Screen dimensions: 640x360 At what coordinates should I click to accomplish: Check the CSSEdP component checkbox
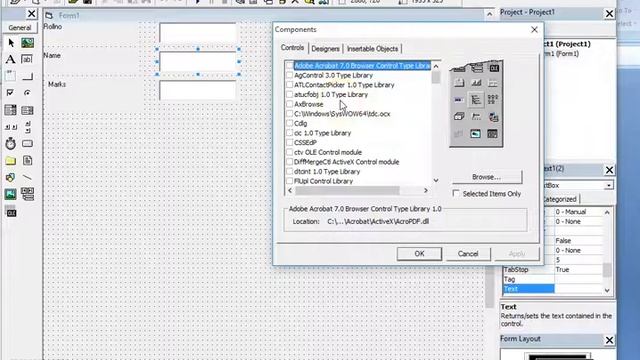tap(289, 142)
